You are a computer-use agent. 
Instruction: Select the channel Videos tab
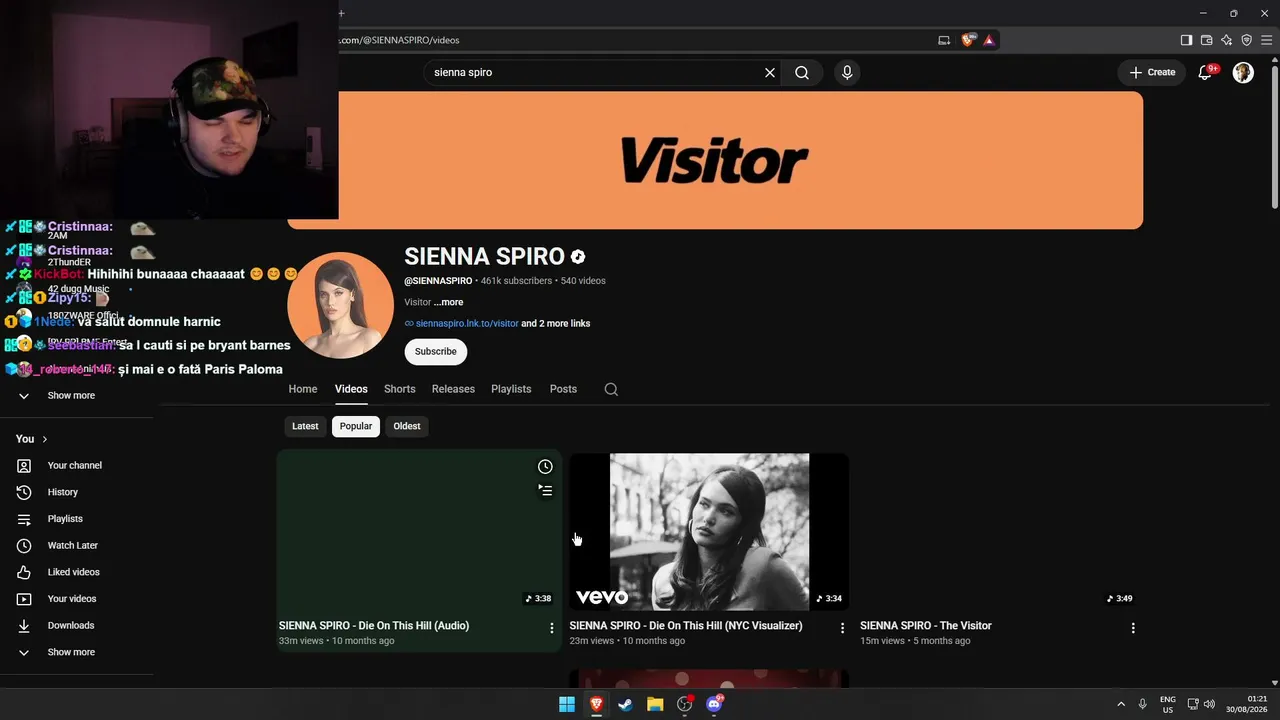point(351,389)
